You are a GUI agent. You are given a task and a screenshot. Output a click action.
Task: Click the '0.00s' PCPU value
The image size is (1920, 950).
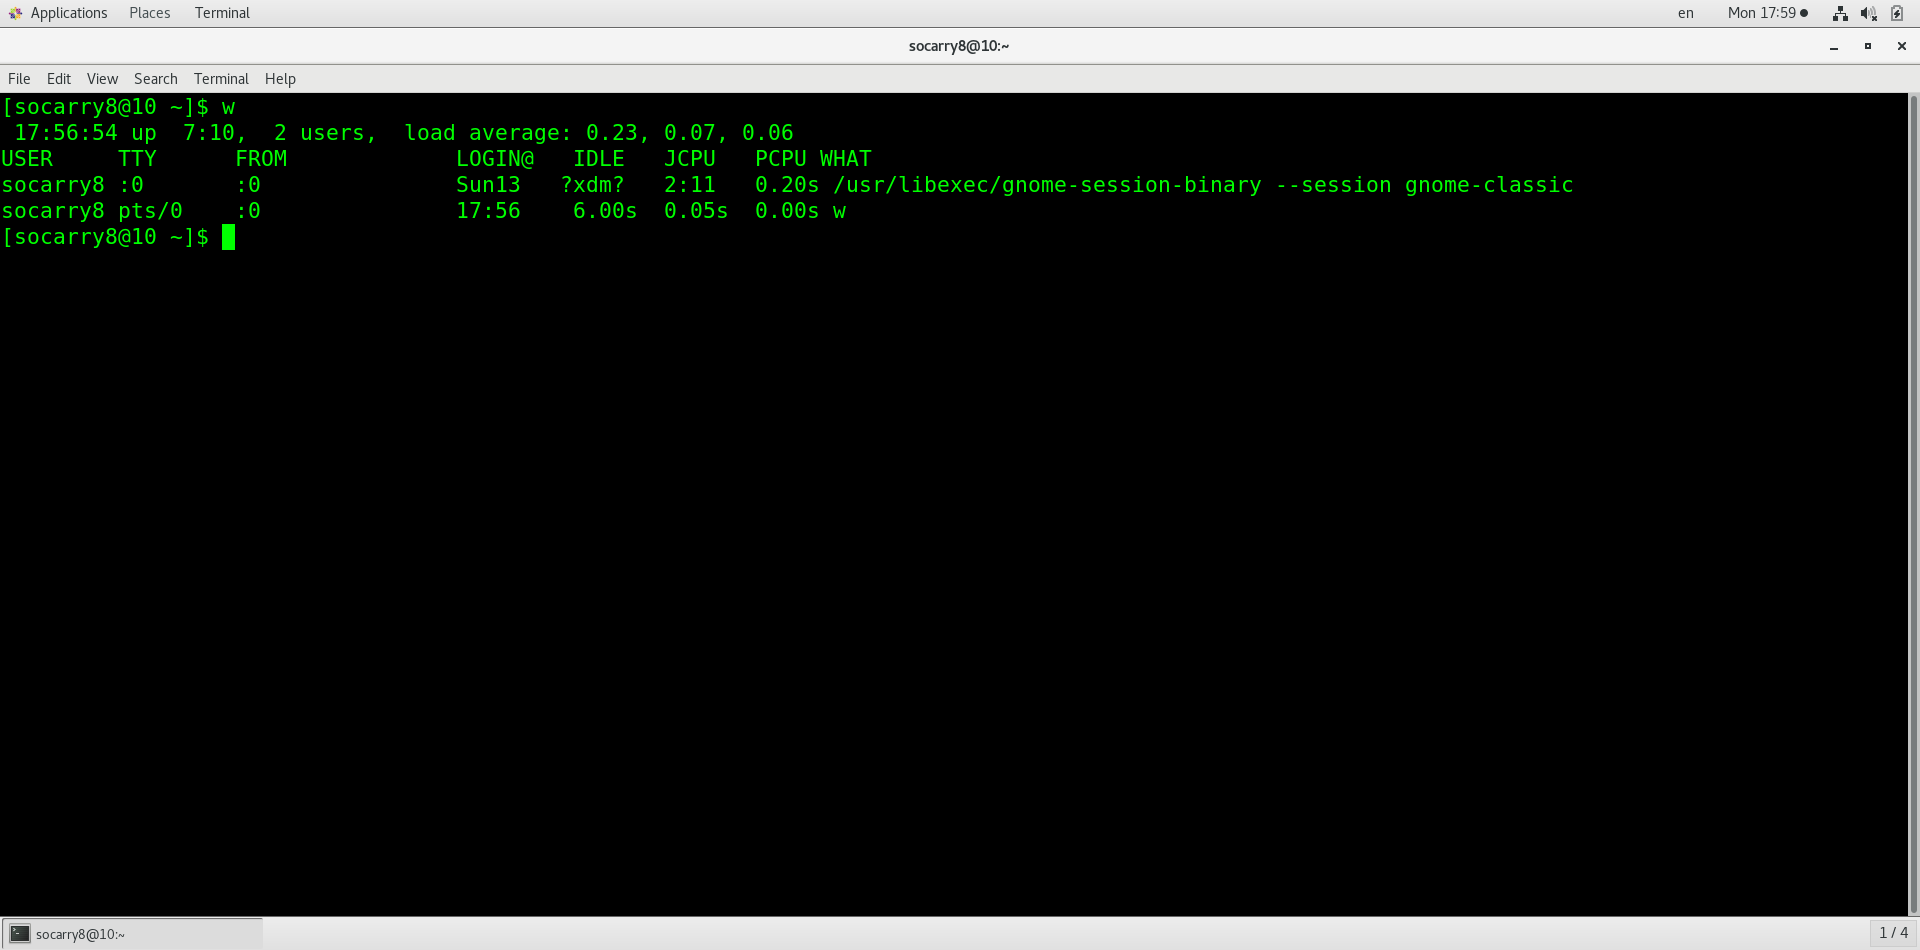787,211
